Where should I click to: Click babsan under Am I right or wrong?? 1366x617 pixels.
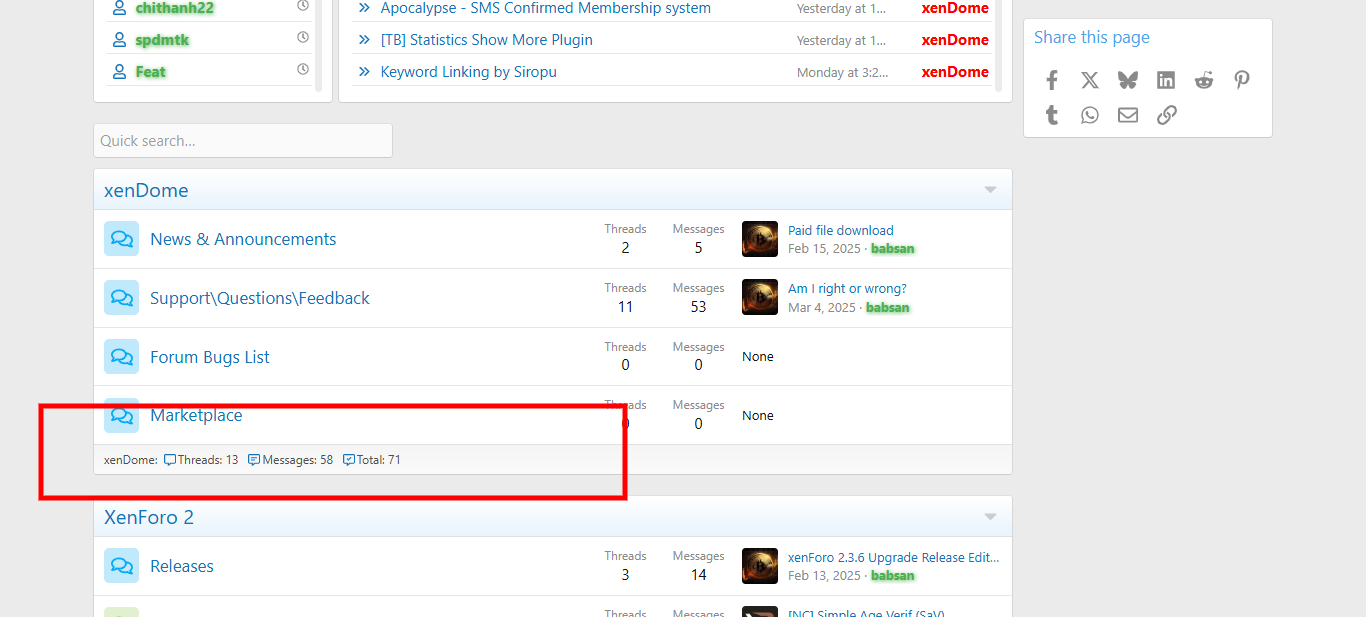[x=887, y=307]
